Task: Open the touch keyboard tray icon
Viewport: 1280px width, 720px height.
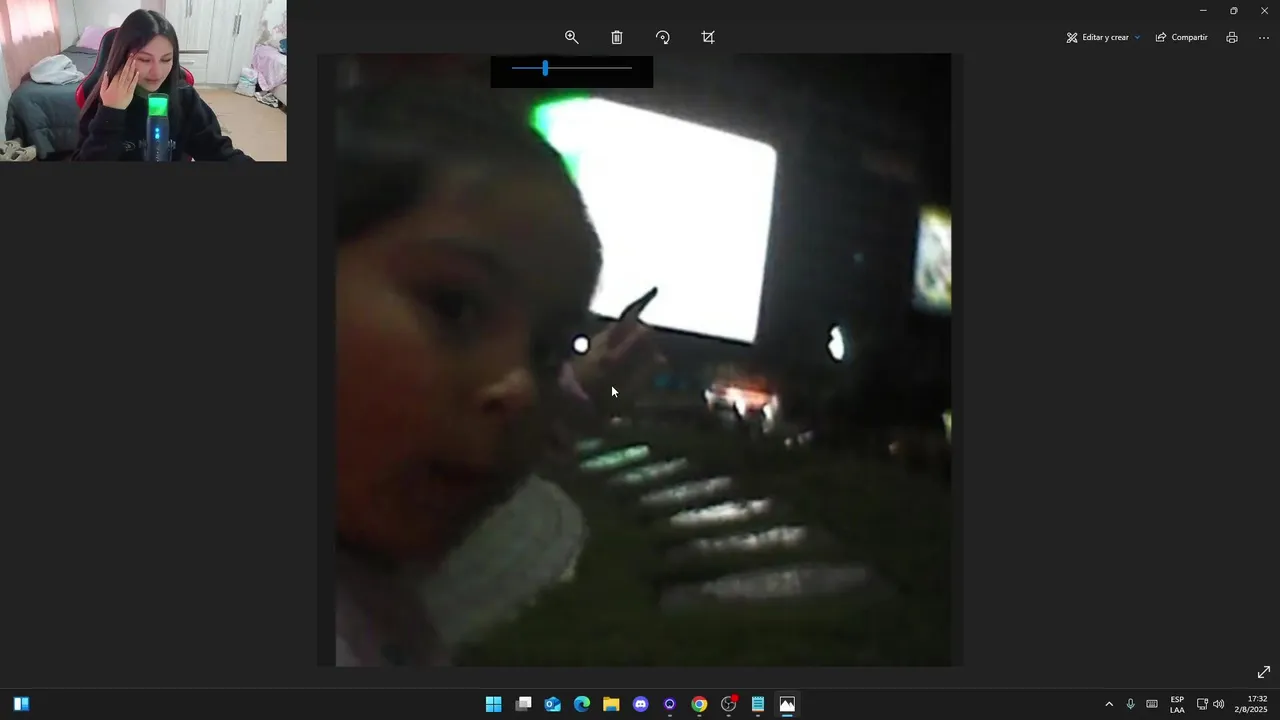Action: (1152, 704)
